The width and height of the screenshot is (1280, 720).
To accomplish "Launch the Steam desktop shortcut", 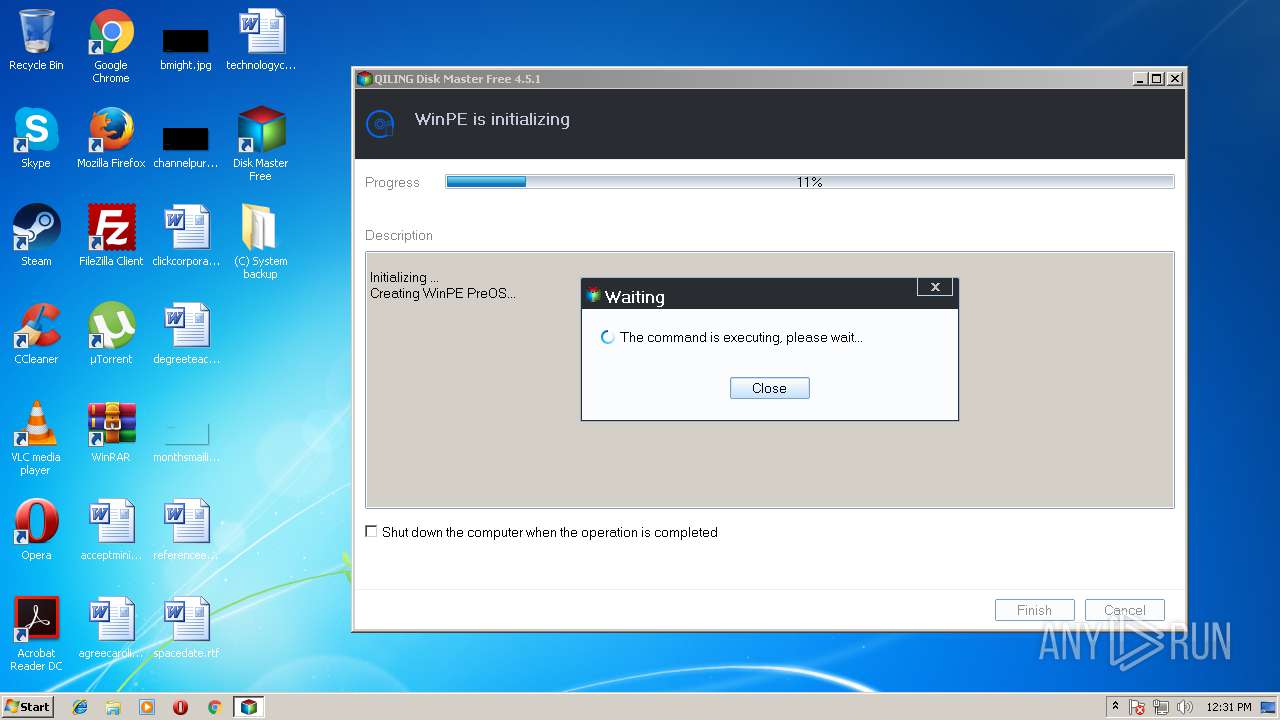I will point(36,236).
